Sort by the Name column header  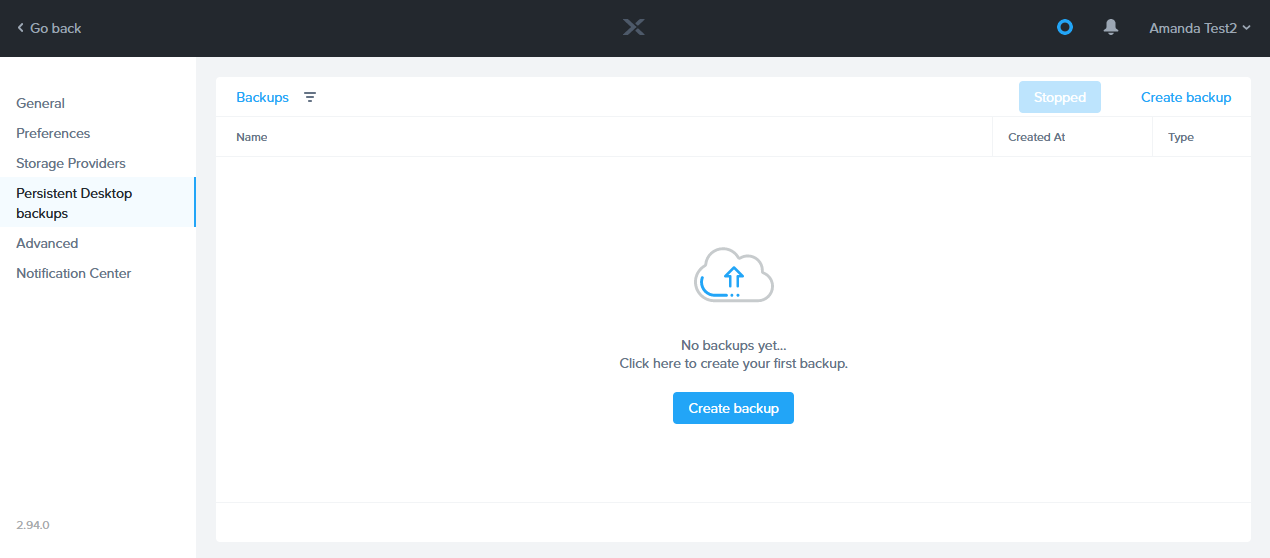coord(252,137)
